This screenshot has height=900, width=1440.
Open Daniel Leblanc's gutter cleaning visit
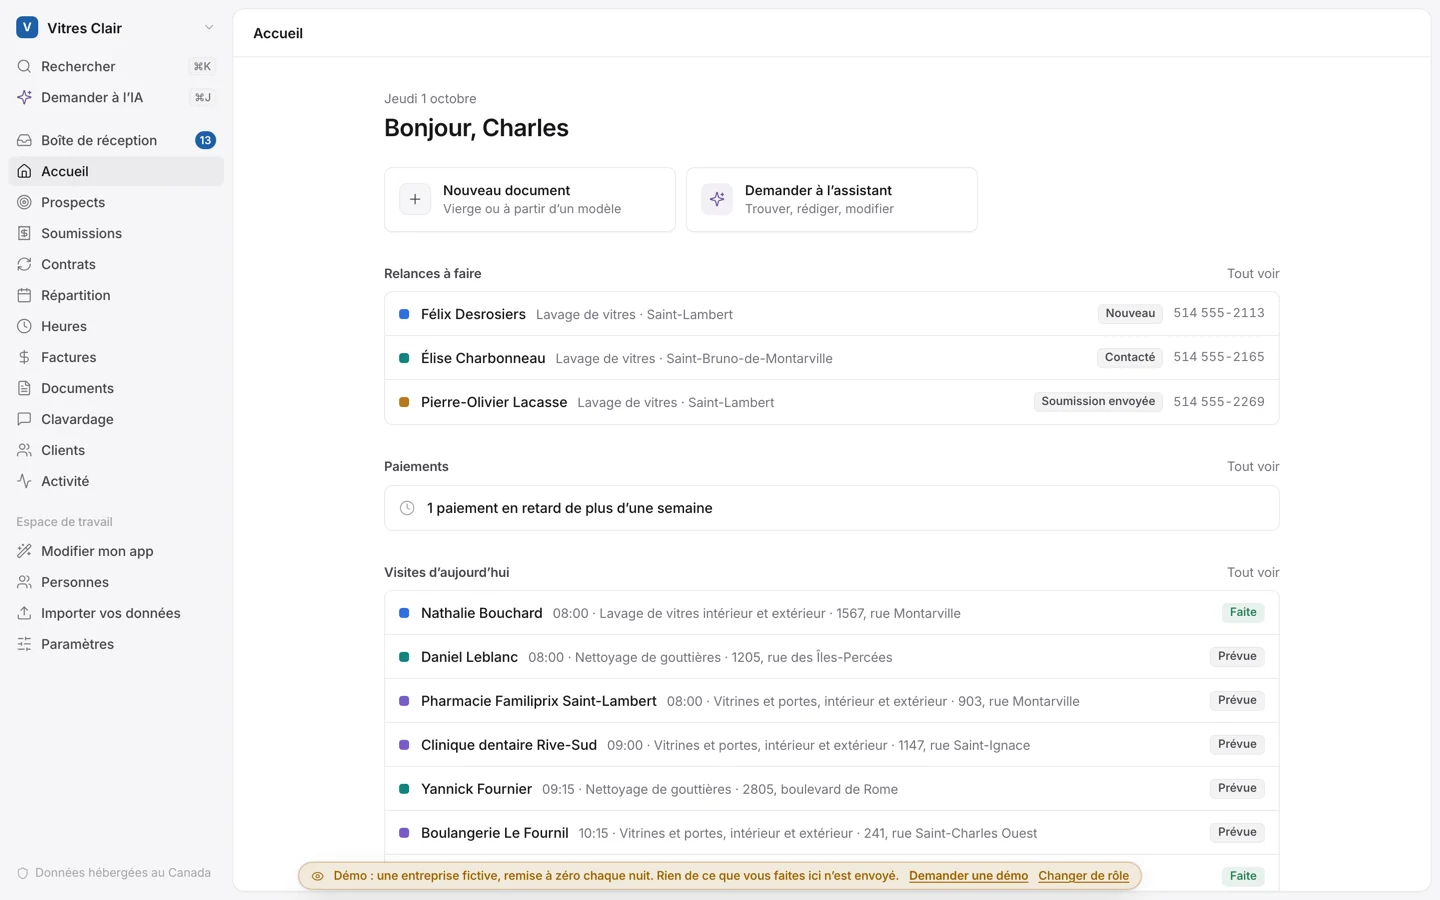(x=832, y=657)
